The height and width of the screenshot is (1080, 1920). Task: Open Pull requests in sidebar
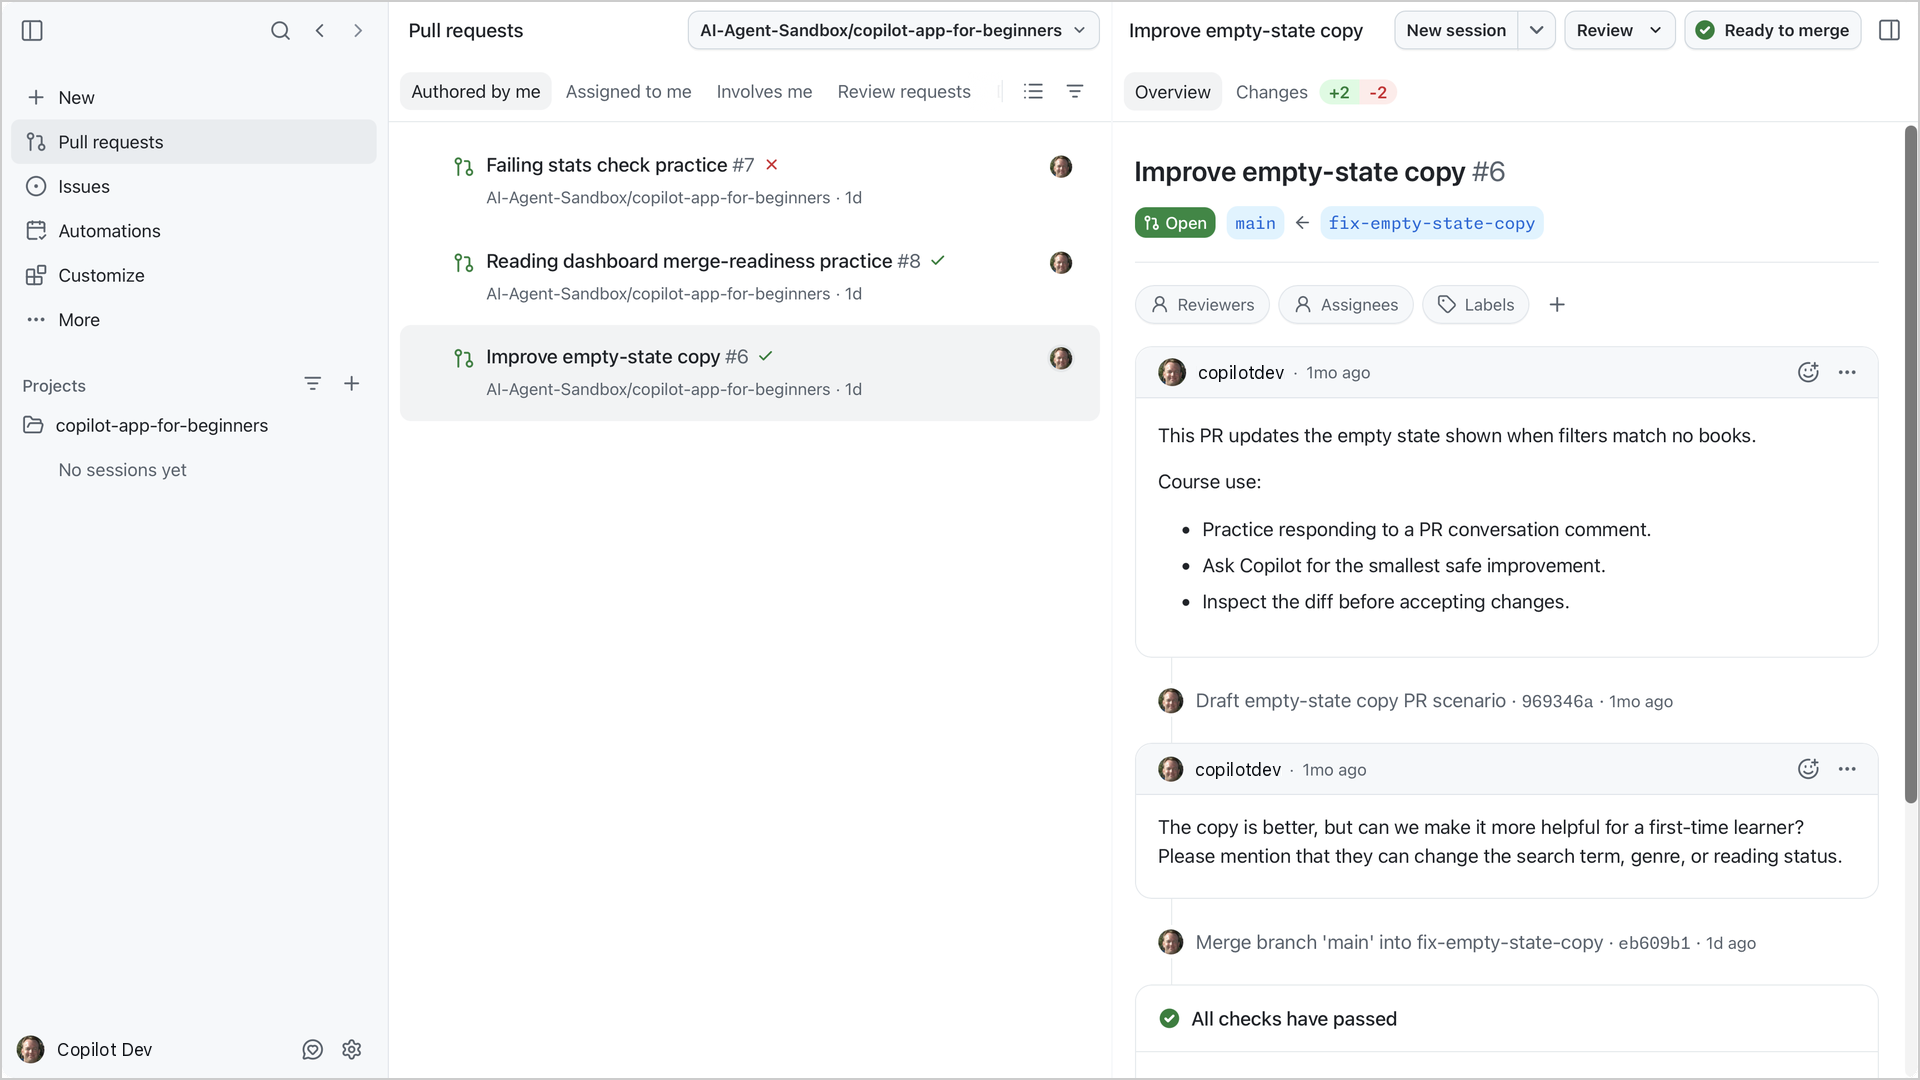click(x=194, y=142)
